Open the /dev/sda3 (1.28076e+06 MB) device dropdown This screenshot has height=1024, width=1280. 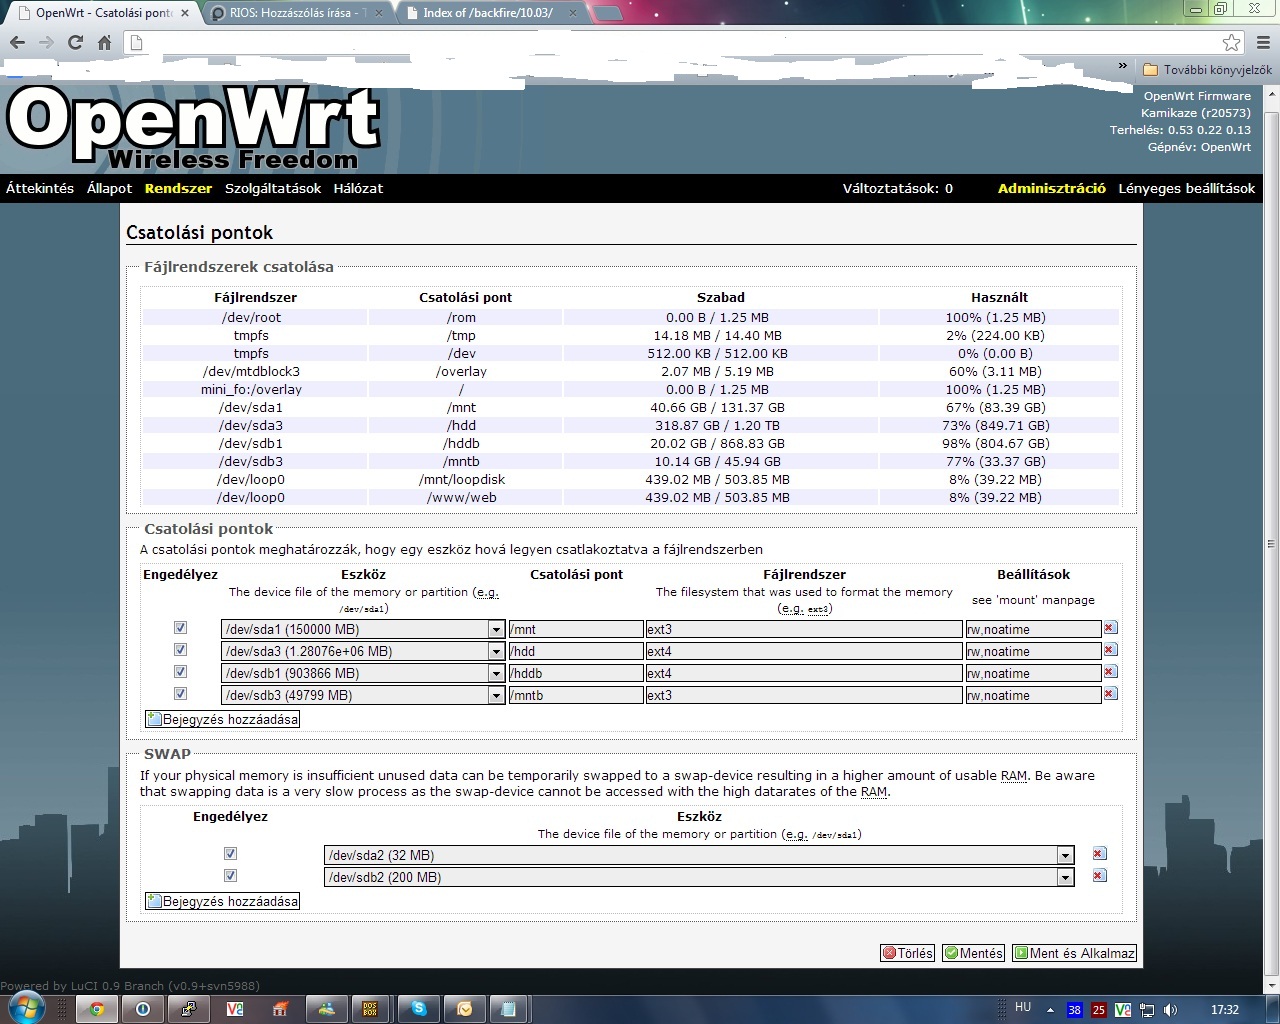[362, 651]
